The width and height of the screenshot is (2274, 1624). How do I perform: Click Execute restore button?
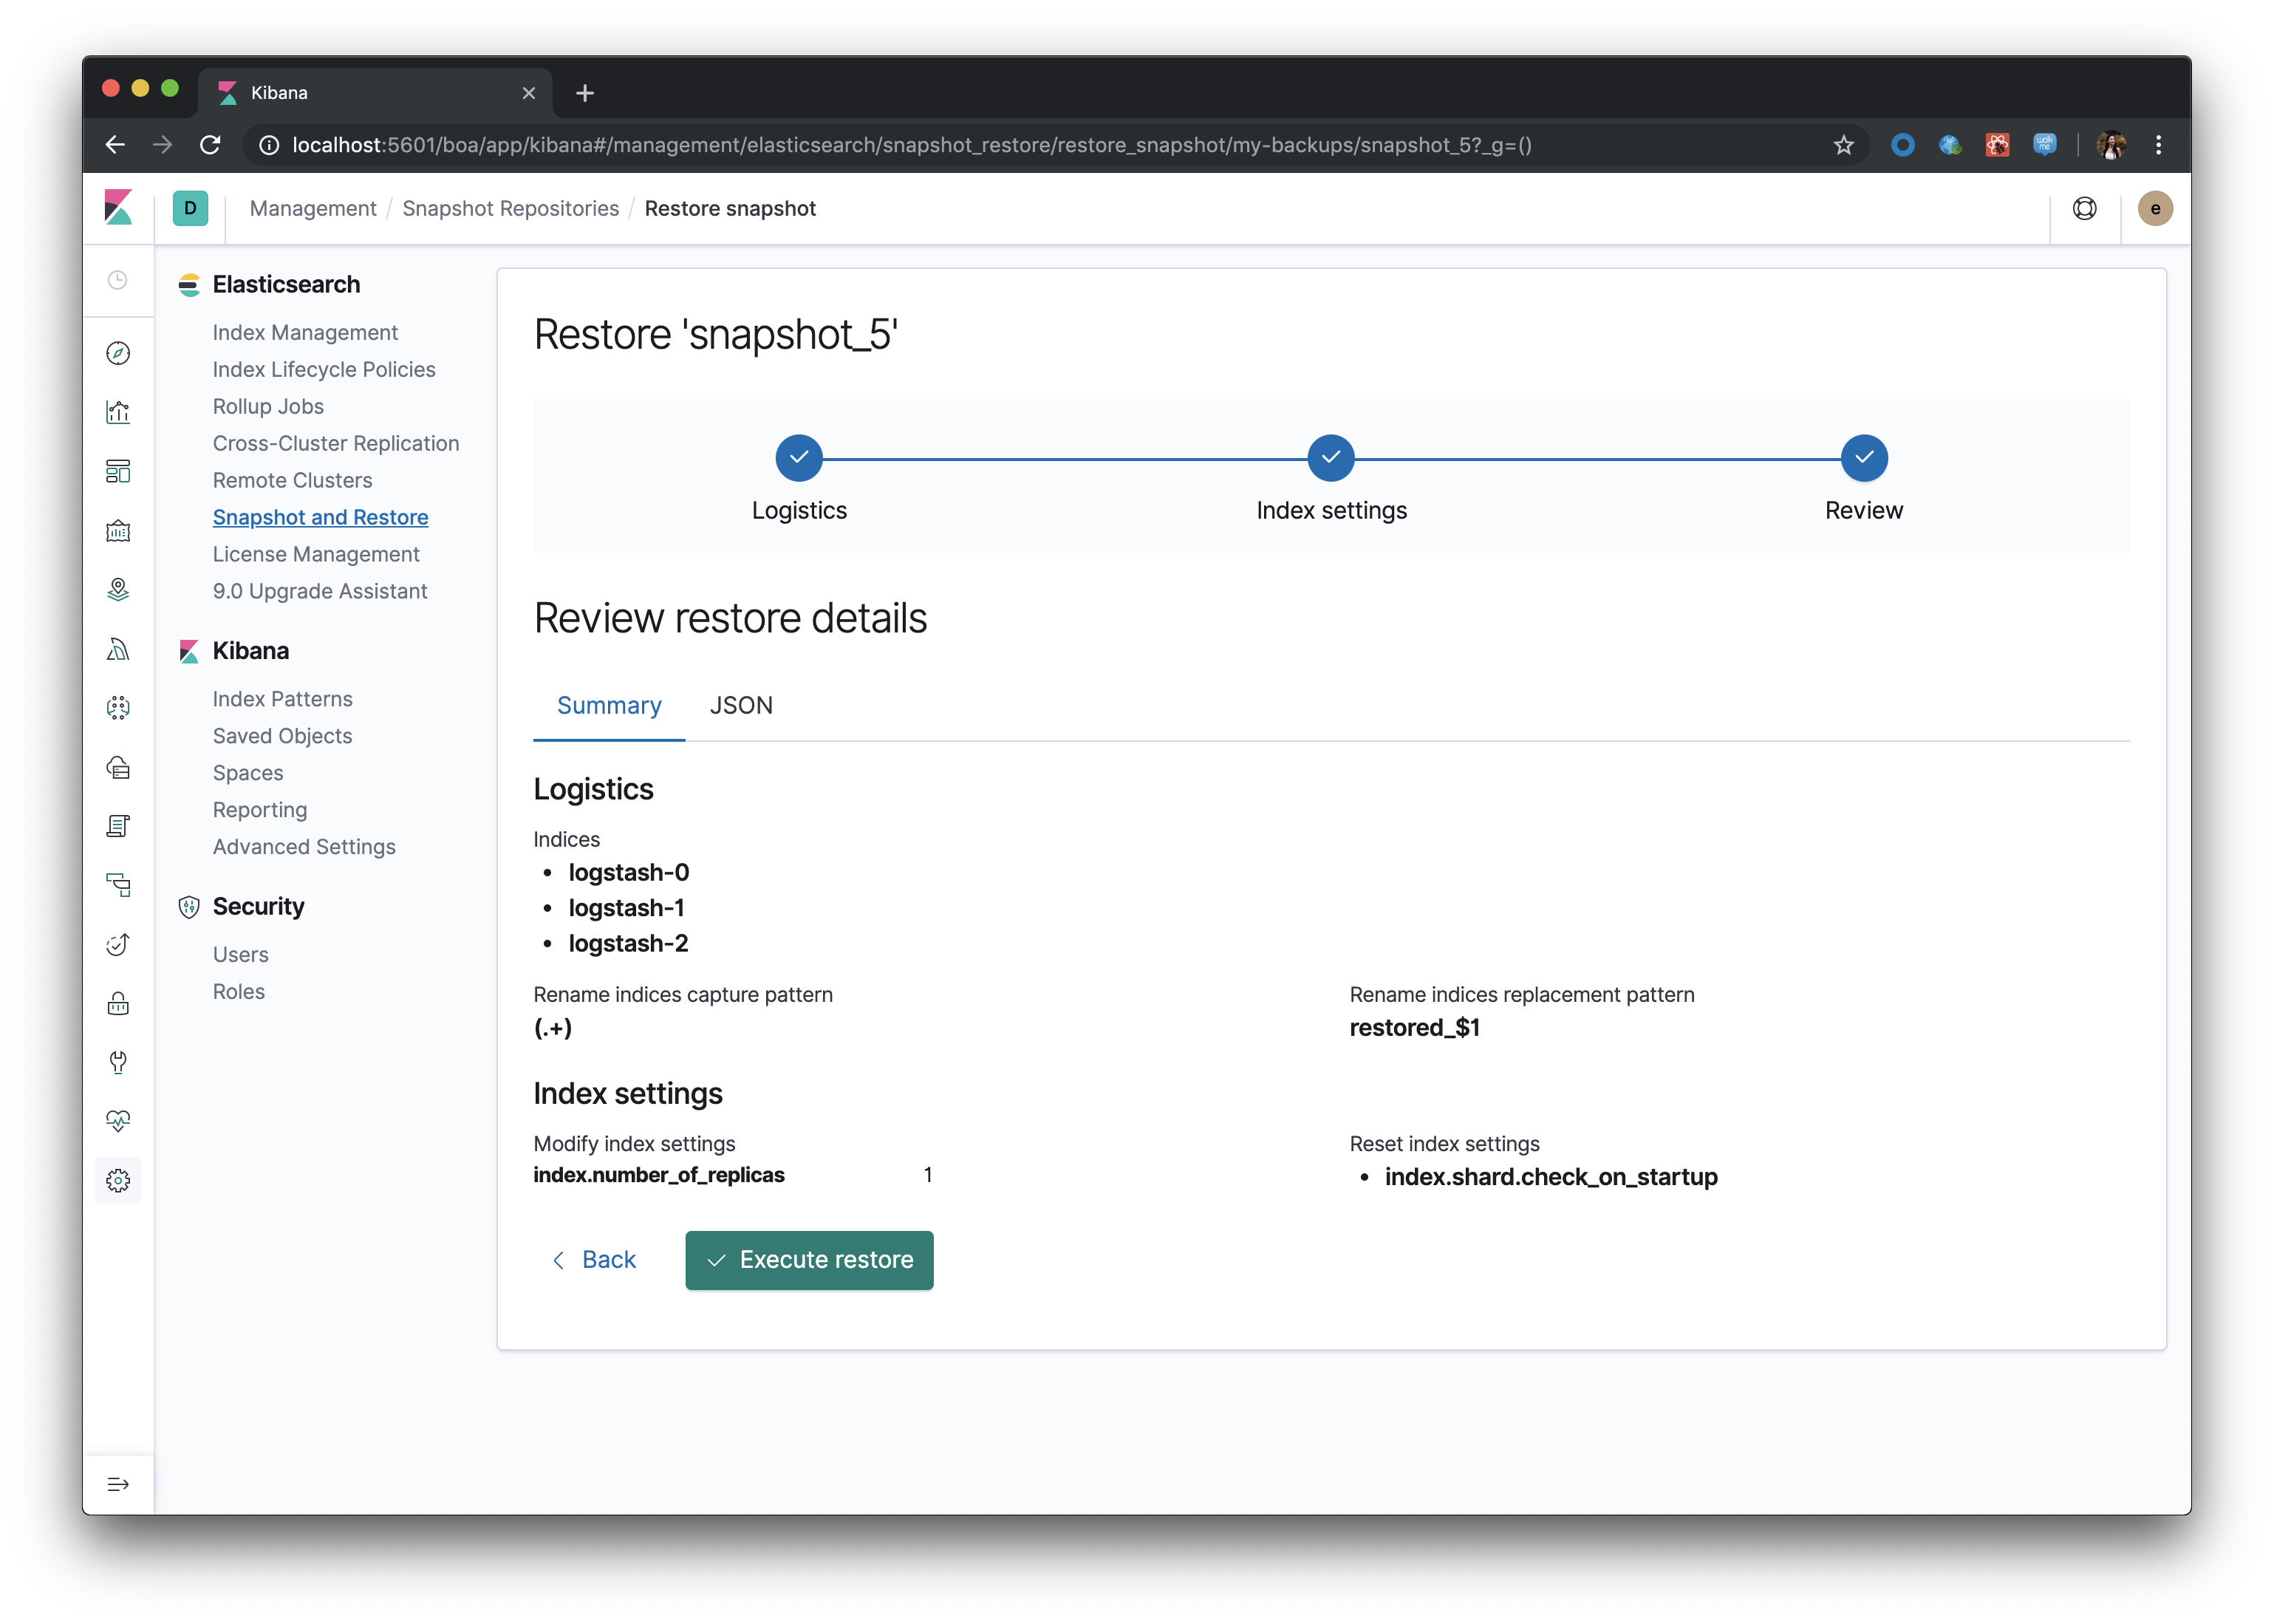[x=809, y=1260]
